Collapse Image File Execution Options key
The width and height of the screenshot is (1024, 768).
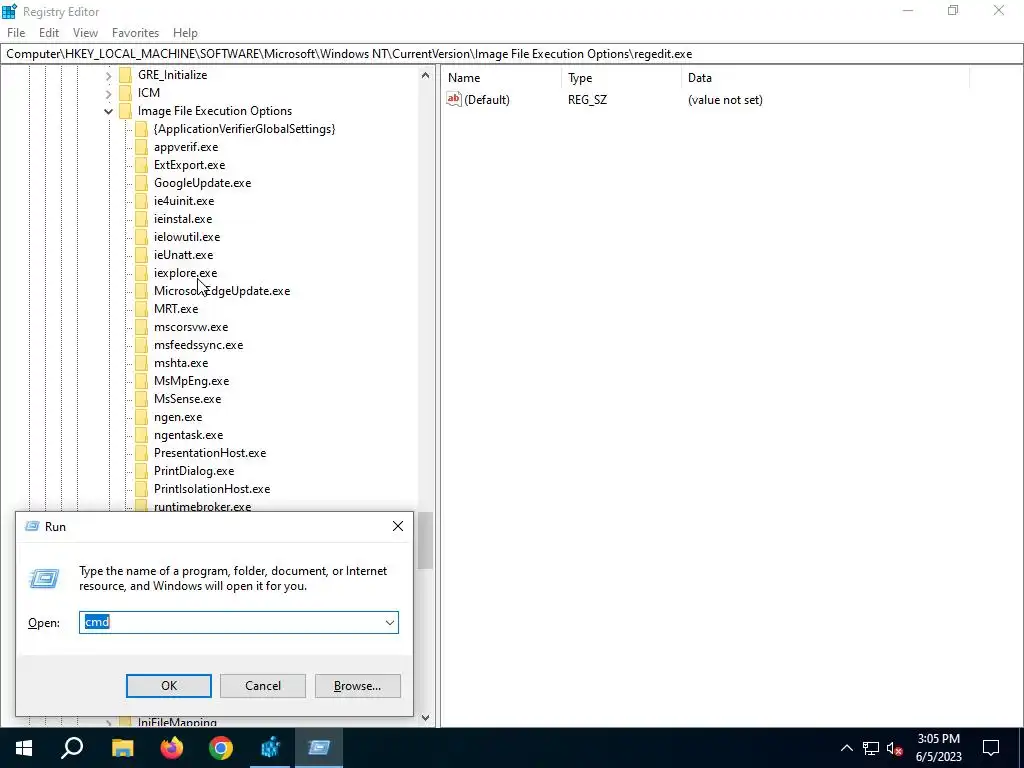108,111
